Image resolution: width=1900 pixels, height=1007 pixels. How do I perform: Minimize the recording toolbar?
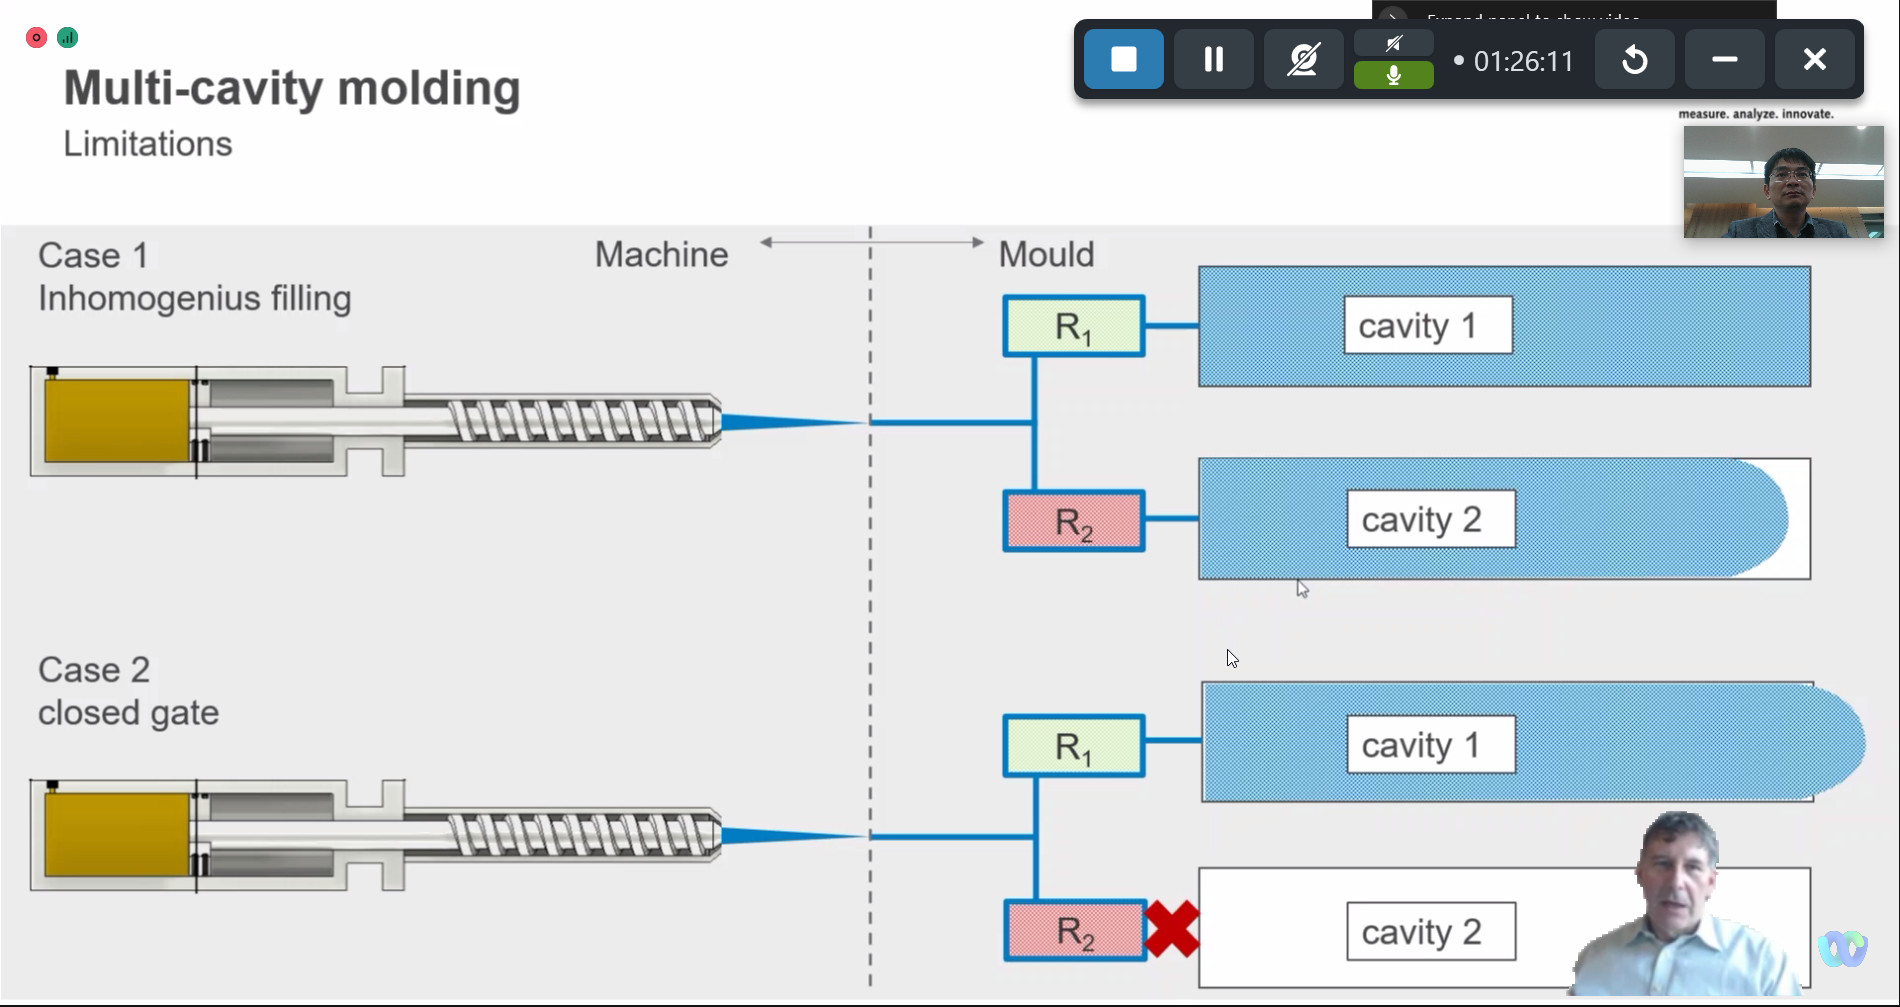1724,60
